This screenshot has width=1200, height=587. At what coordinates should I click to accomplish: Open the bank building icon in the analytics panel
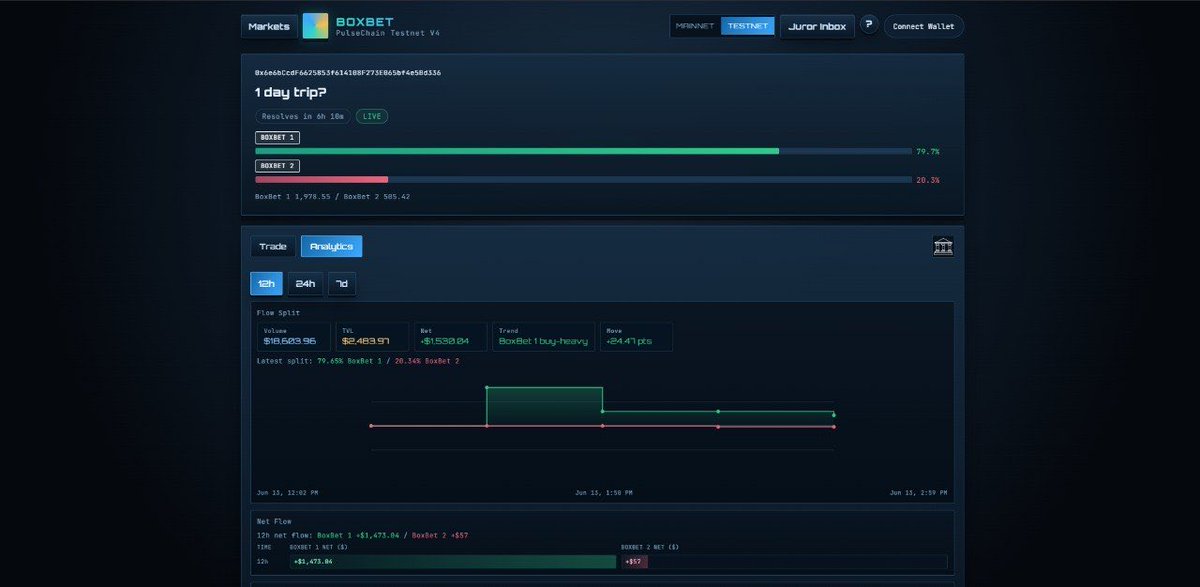(x=942, y=246)
